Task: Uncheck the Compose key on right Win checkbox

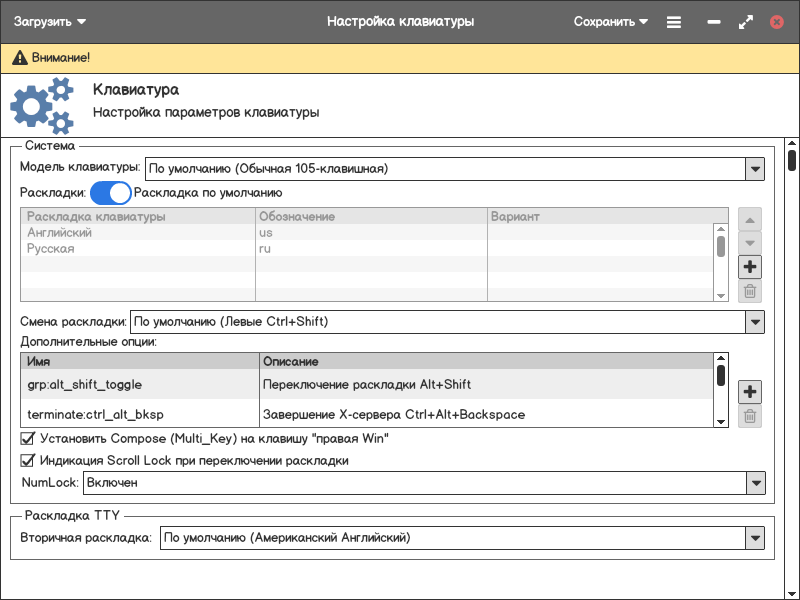Action: coord(28,438)
